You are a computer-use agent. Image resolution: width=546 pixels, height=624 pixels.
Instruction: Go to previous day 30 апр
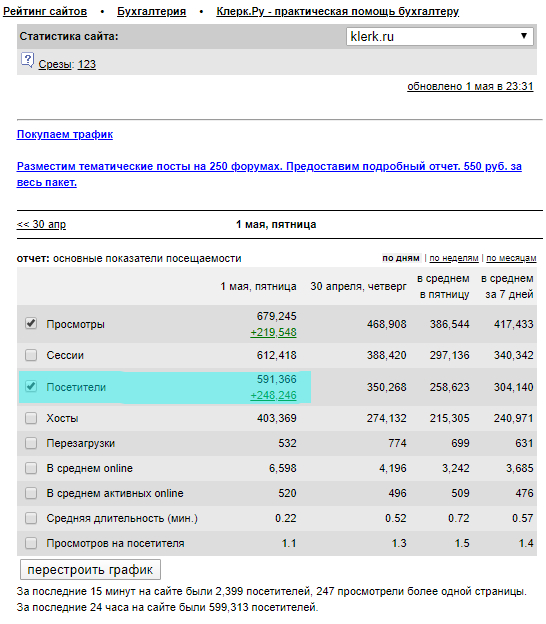pyautogui.click(x=41, y=224)
